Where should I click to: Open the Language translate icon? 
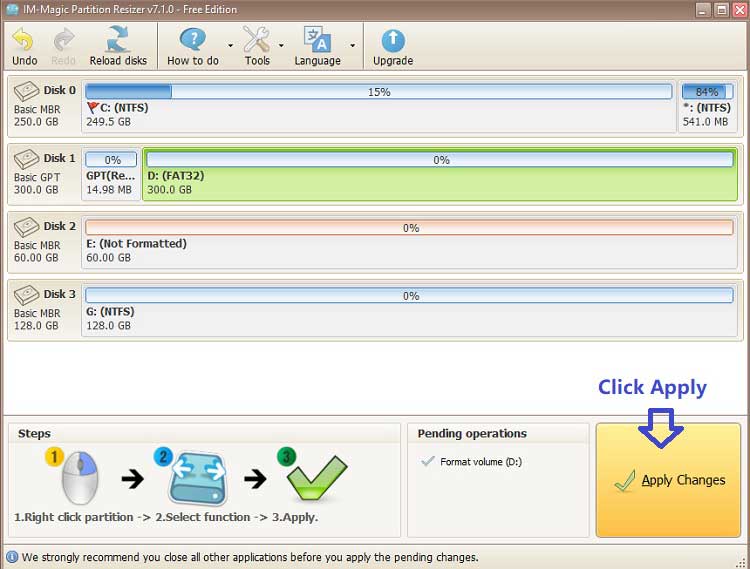pos(317,39)
